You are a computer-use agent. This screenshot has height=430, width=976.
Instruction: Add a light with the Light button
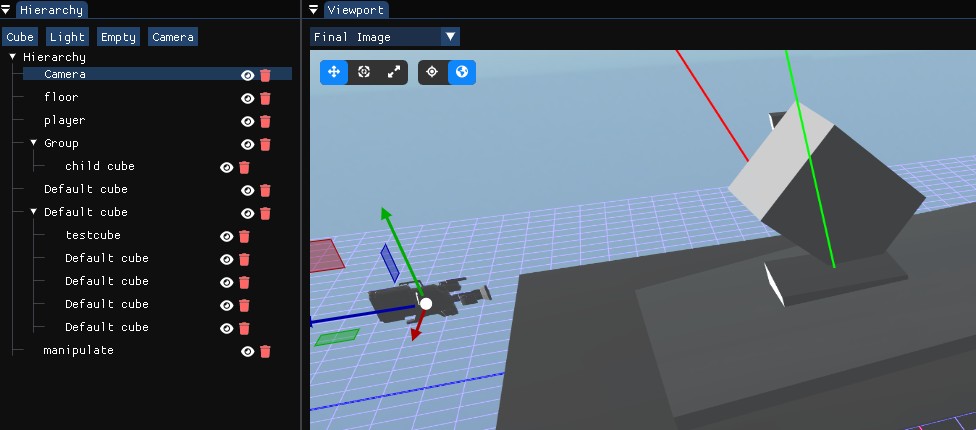(67, 37)
